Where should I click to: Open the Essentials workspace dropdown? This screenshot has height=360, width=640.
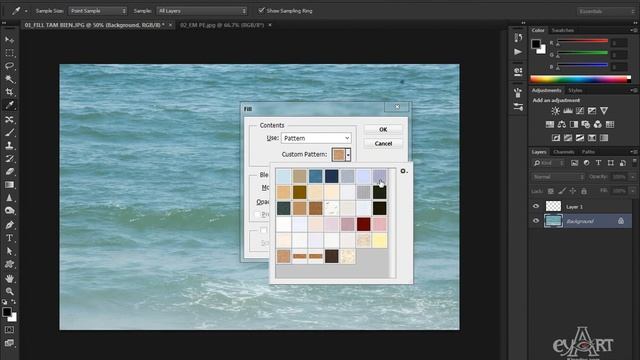pos(606,11)
